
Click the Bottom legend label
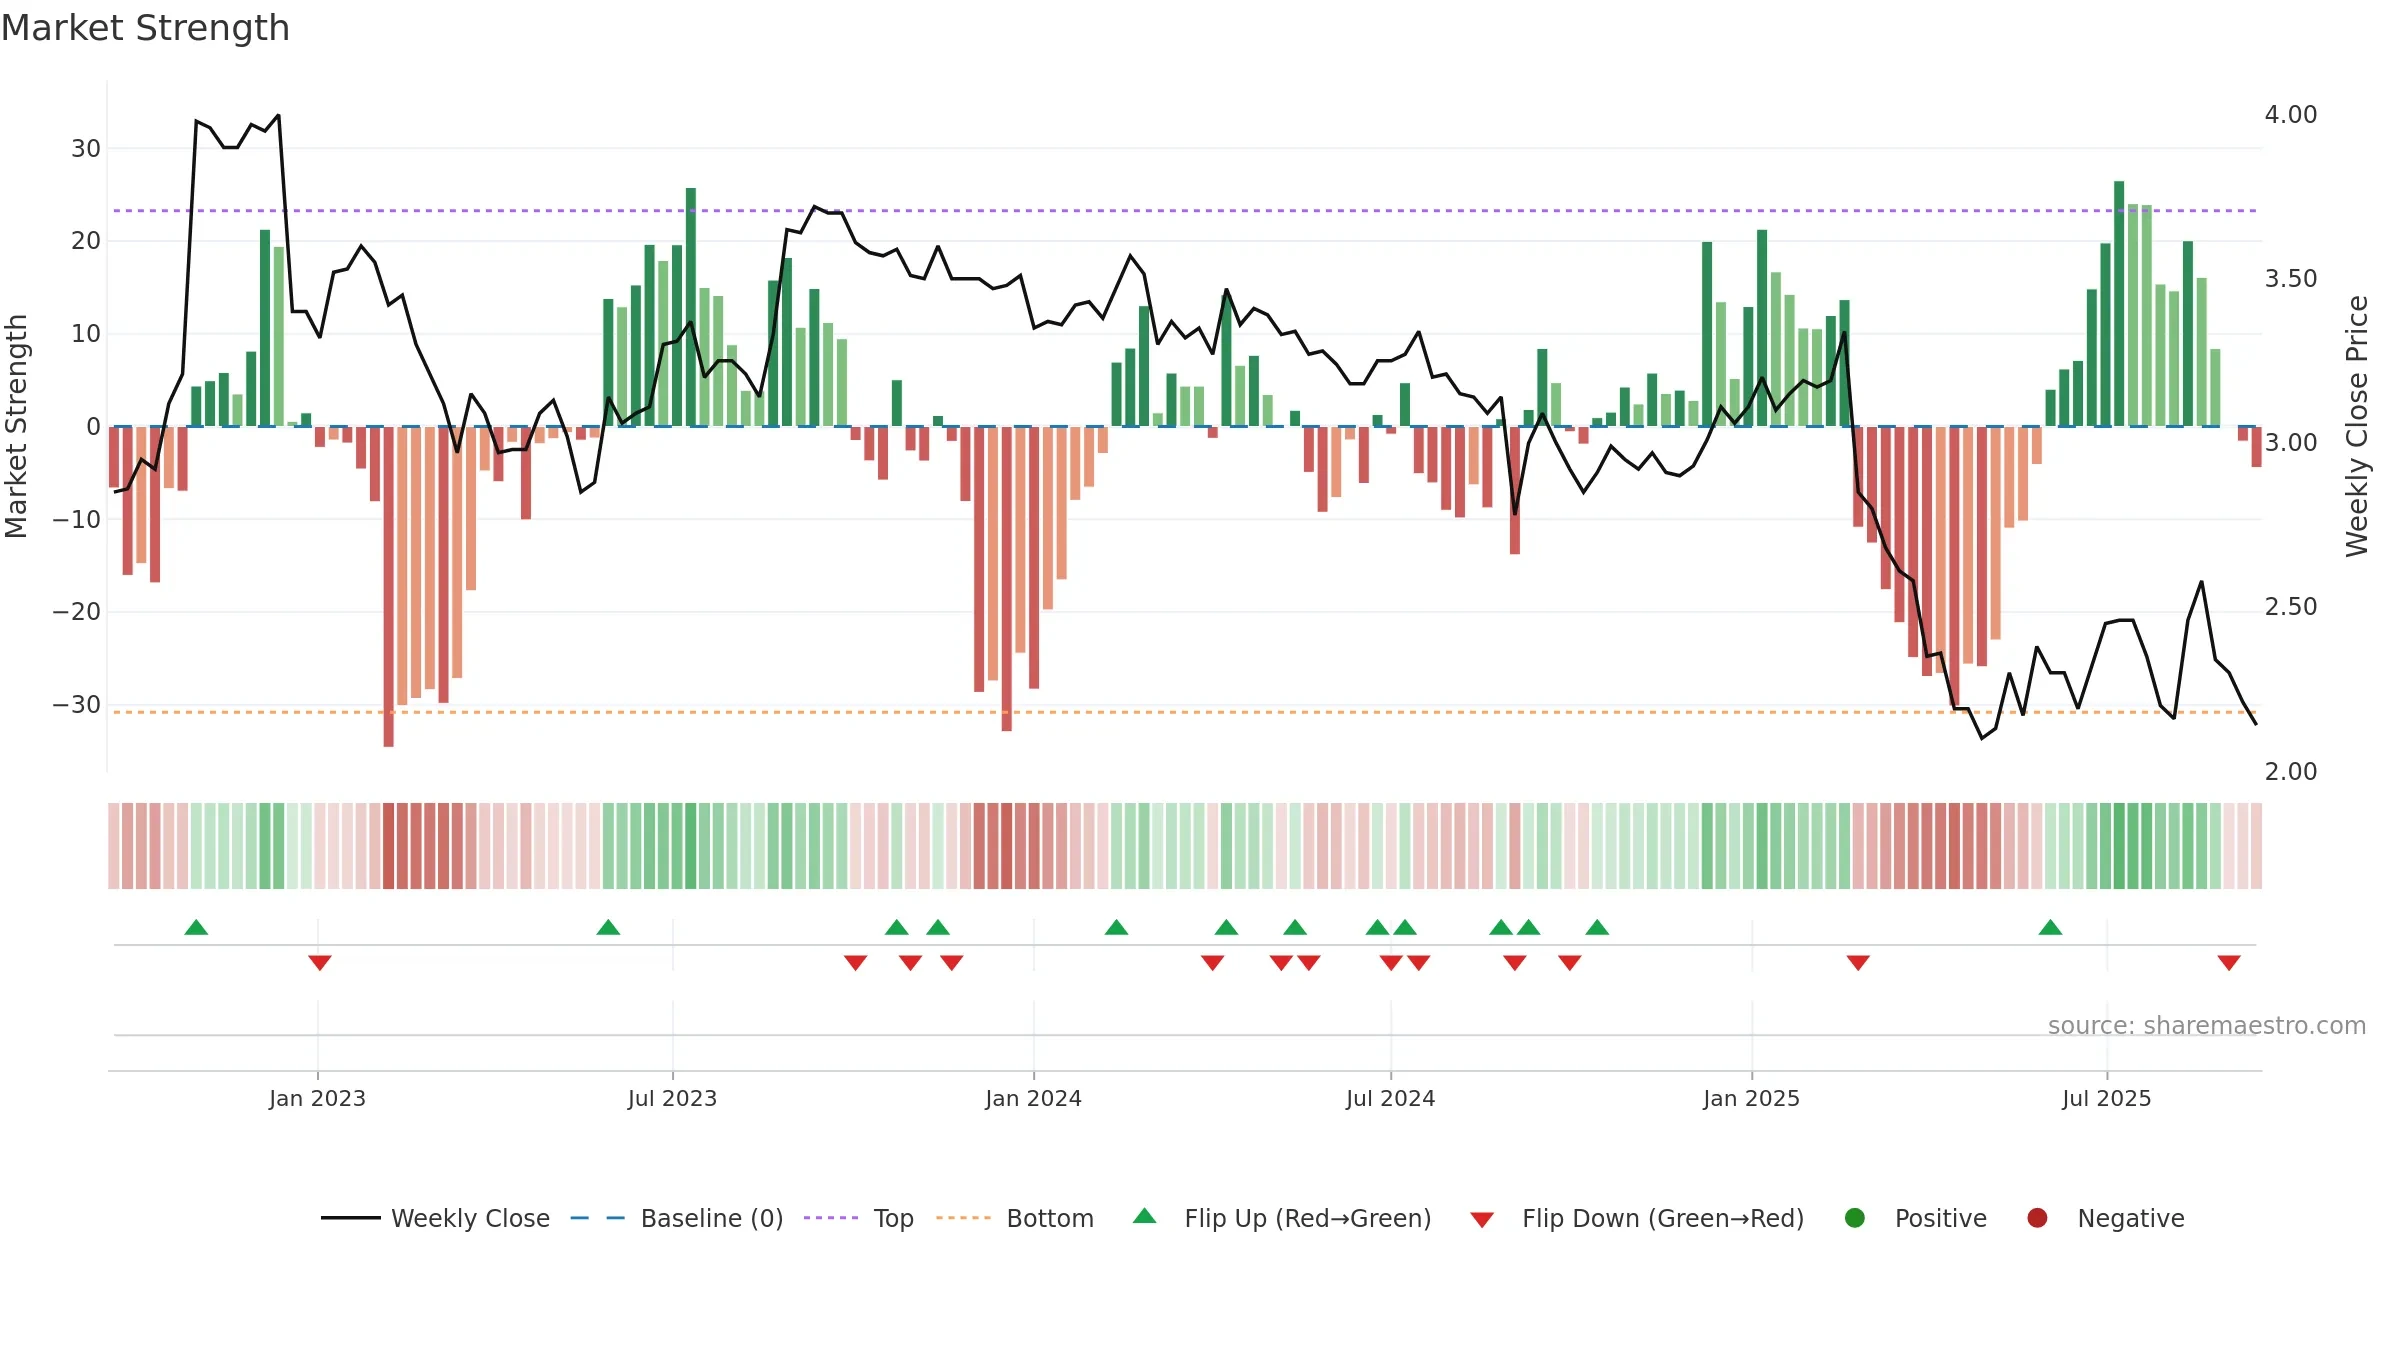[x=1050, y=1218]
